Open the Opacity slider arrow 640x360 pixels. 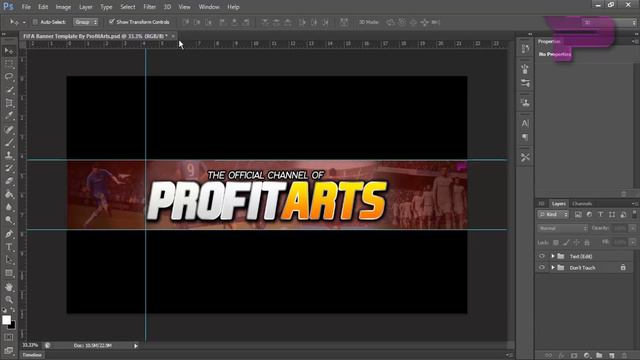click(633, 228)
